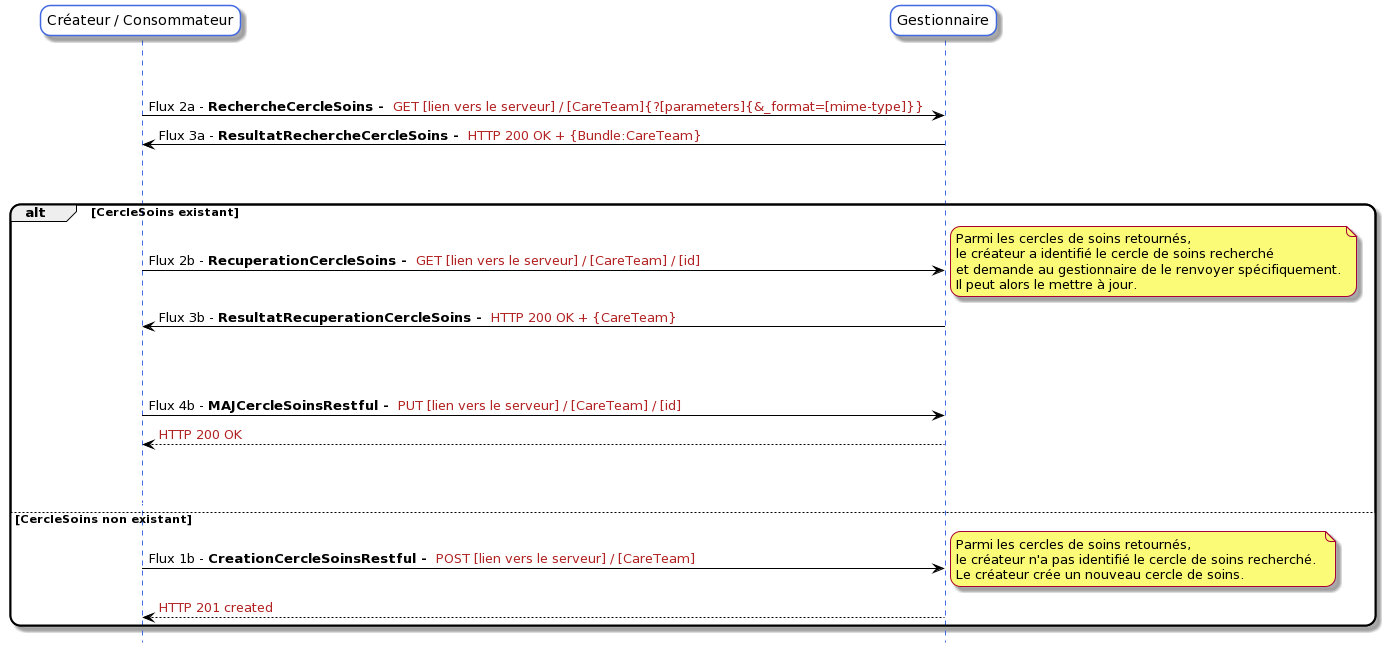Click the Flux 2b RecuperationCercleSoins label
1388x648 pixels.
click(277, 261)
